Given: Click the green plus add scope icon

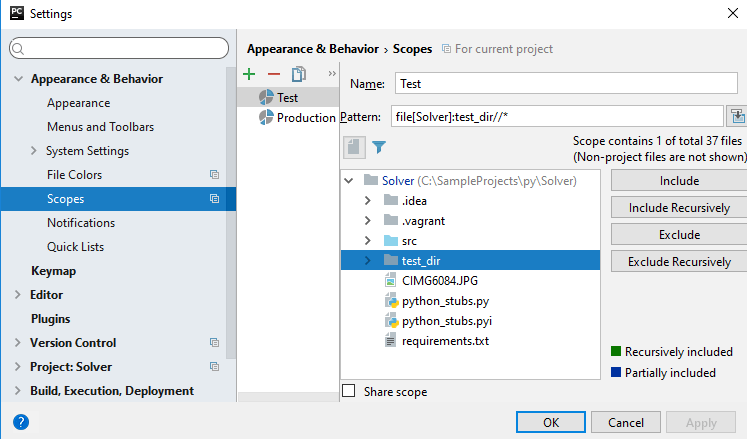Looking at the screenshot, I should (250, 74).
